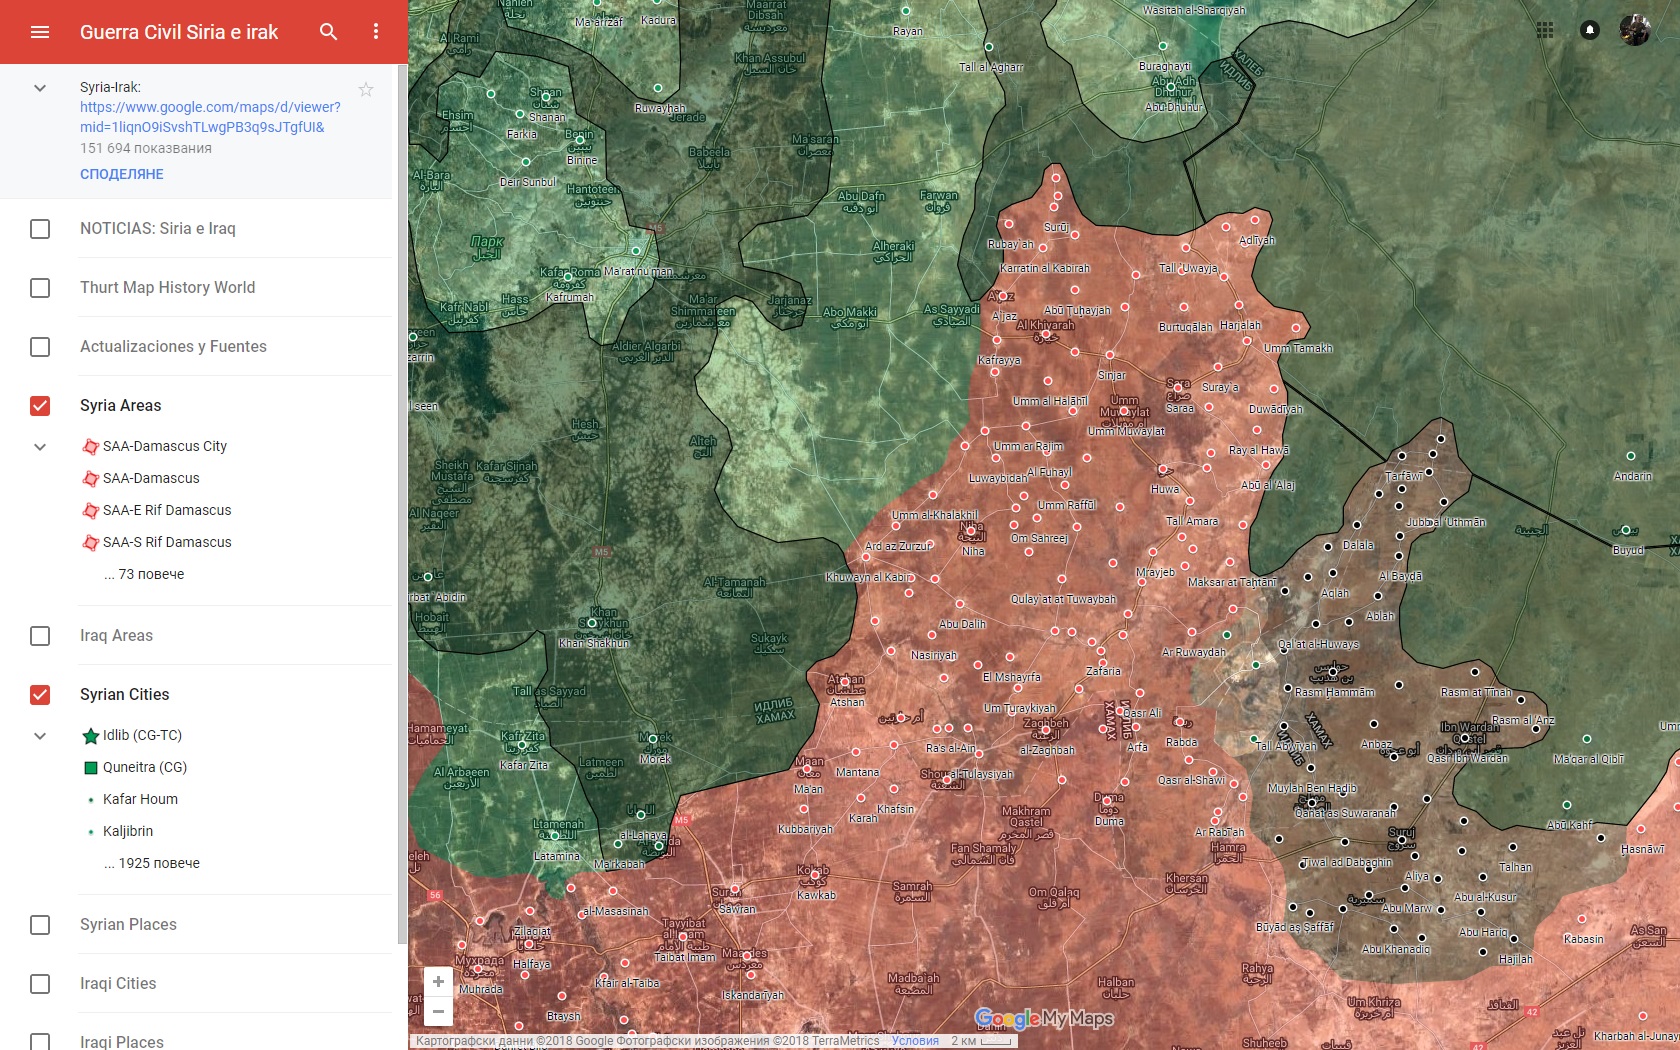Click the zoom in plus button
This screenshot has height=1050, width=1680.
(x=438, y=982)
